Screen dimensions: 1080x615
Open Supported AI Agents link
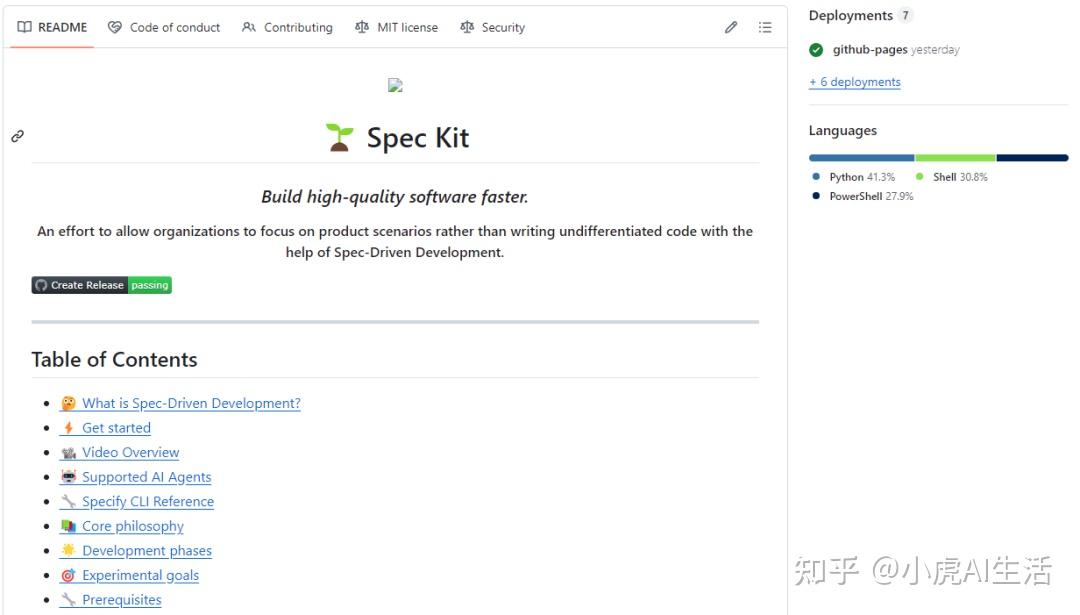tap(146, 476)
